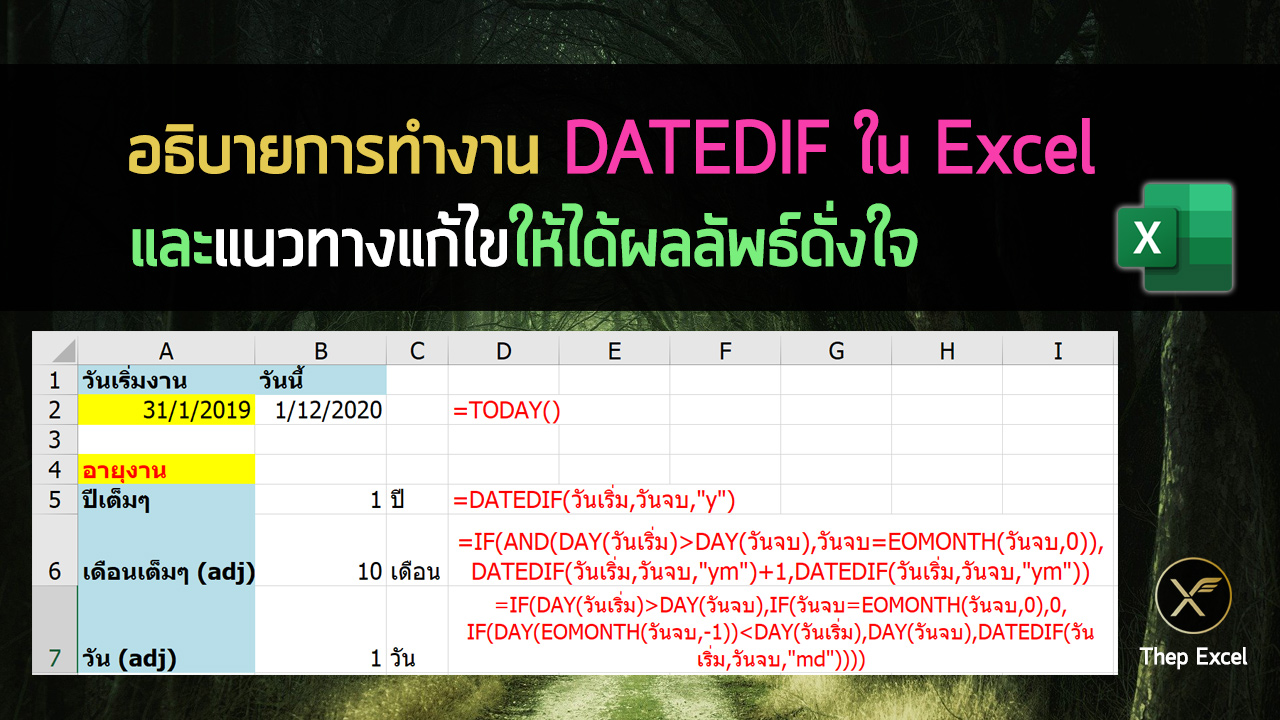Select all cells via corner triangle
1280x720 pixels.
[55, 350]
